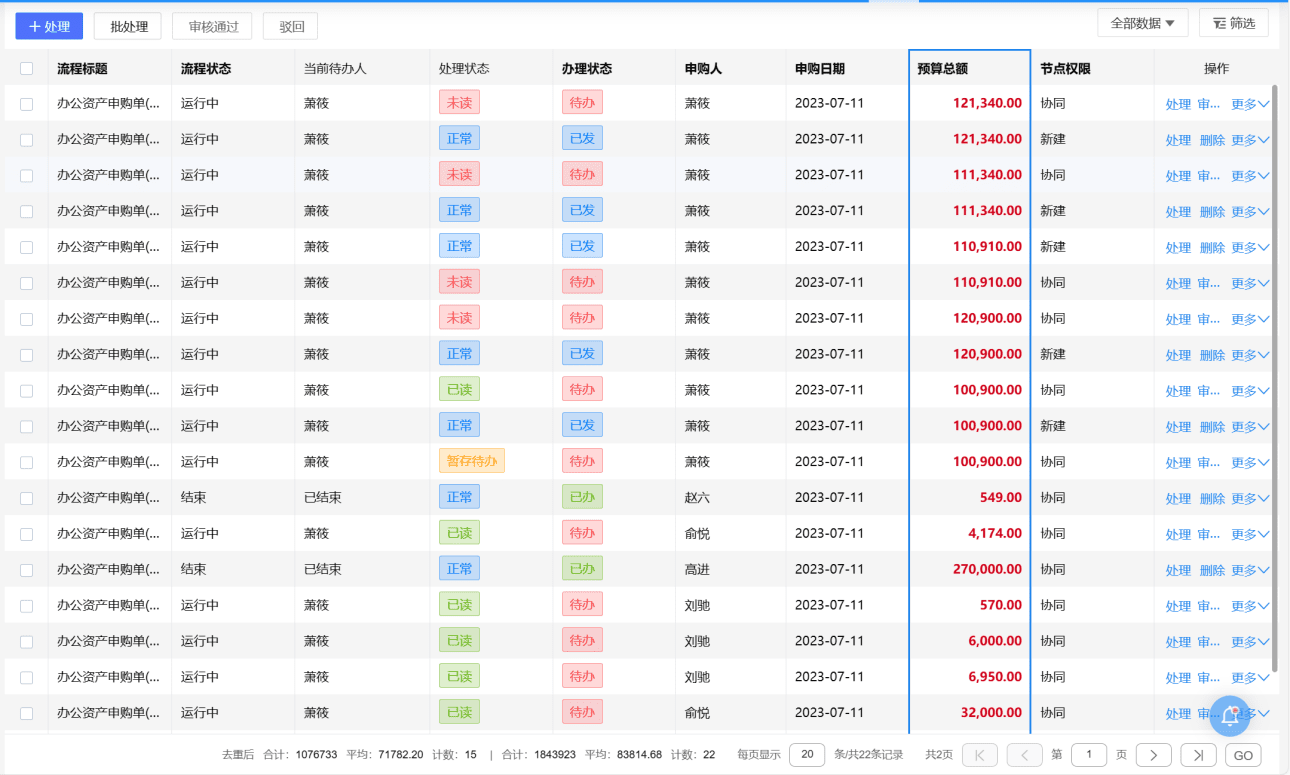
Task: Check the row with 6,000.00 budget
Action: pos(27,642)
